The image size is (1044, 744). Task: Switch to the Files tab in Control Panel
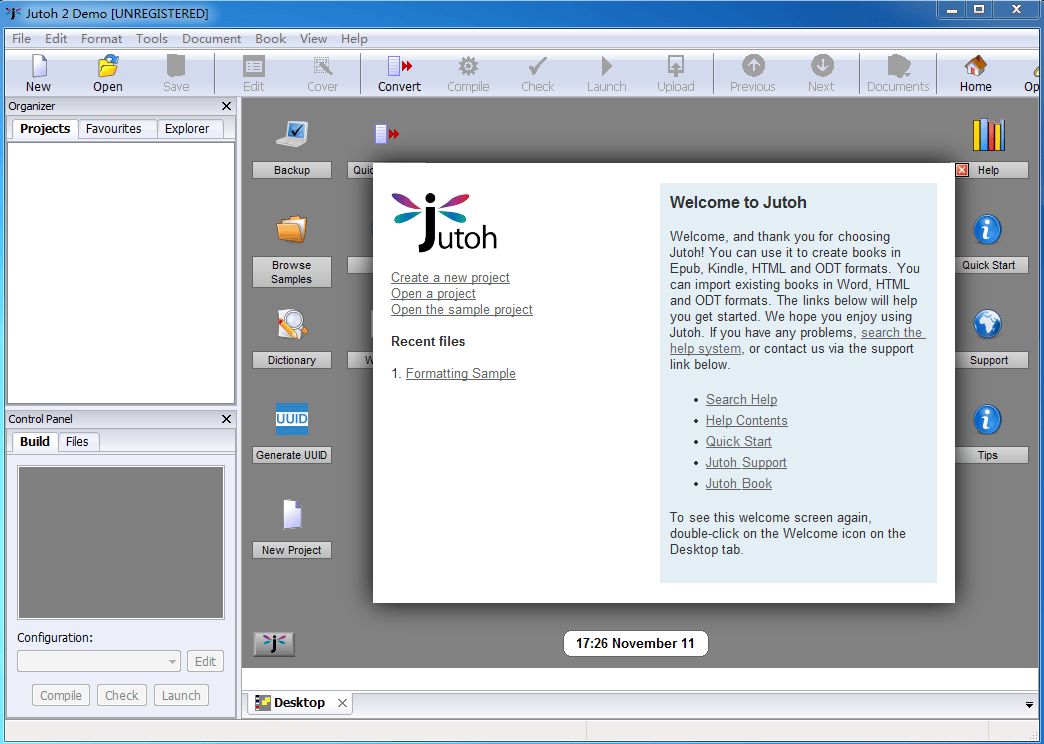click(x=78, y=441)
